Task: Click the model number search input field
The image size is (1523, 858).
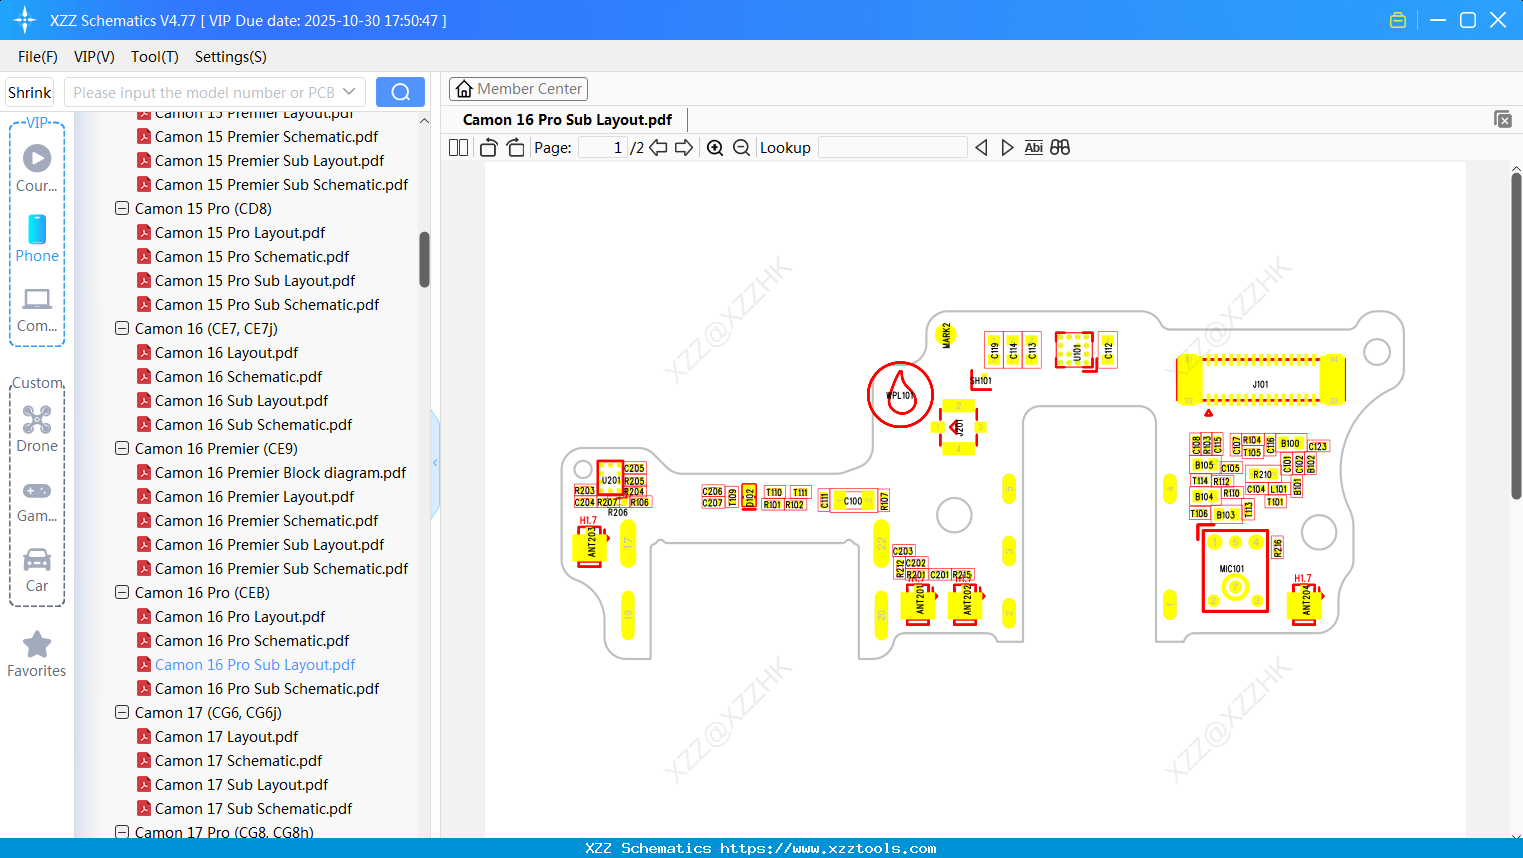Action: pyautogui.click(x=203, y=92)
